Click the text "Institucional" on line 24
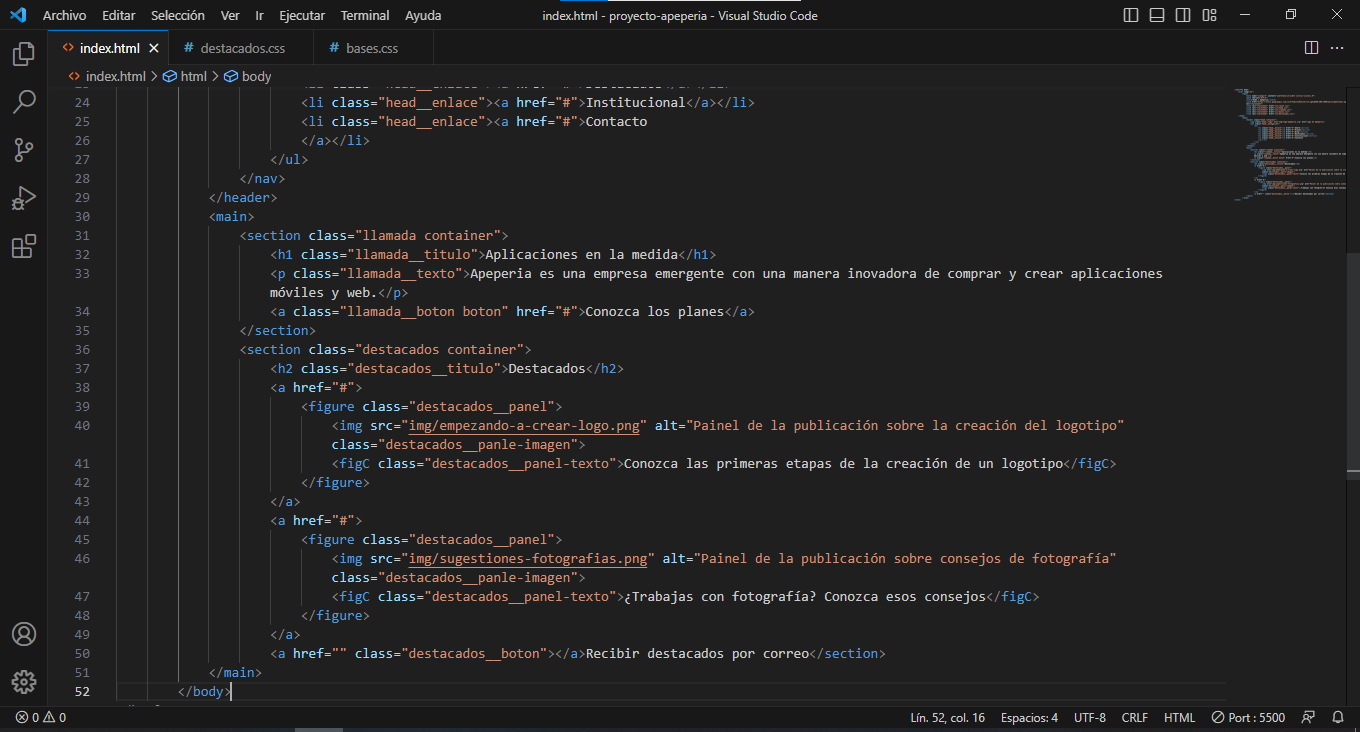 (636, 102)
